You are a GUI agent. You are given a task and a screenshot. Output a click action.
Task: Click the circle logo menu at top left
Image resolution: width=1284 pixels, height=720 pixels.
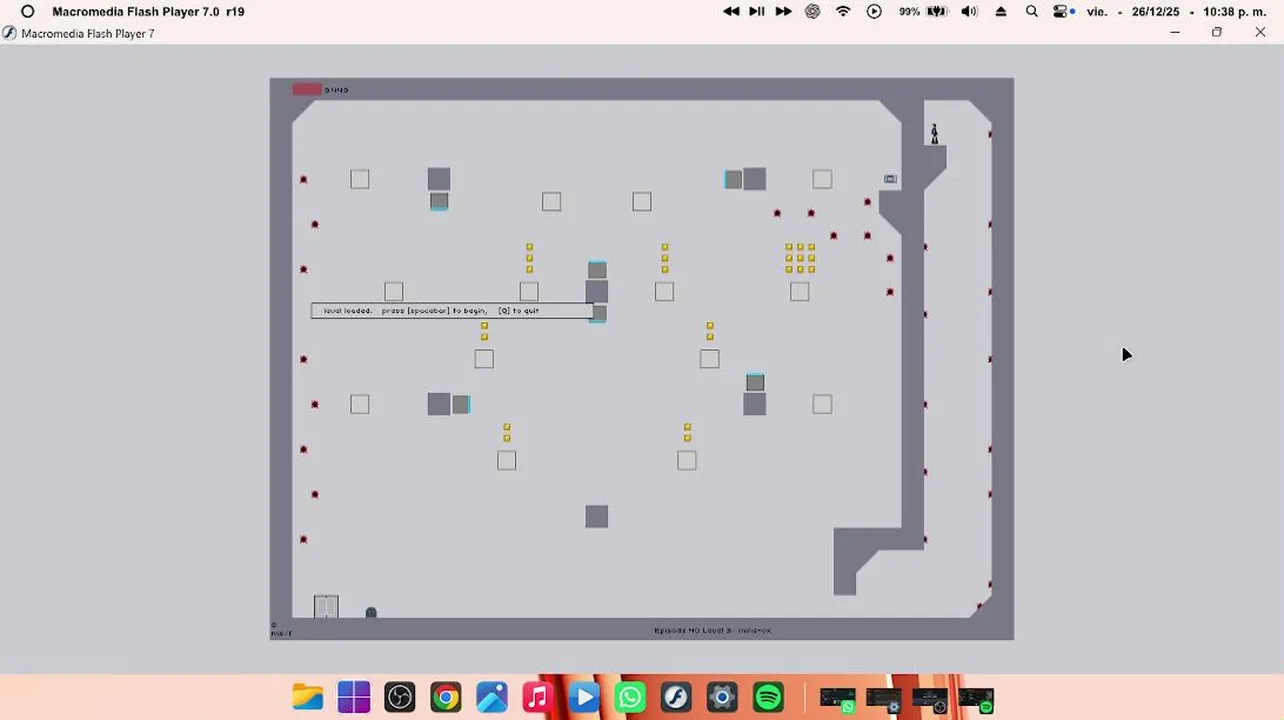click(28, 11)
